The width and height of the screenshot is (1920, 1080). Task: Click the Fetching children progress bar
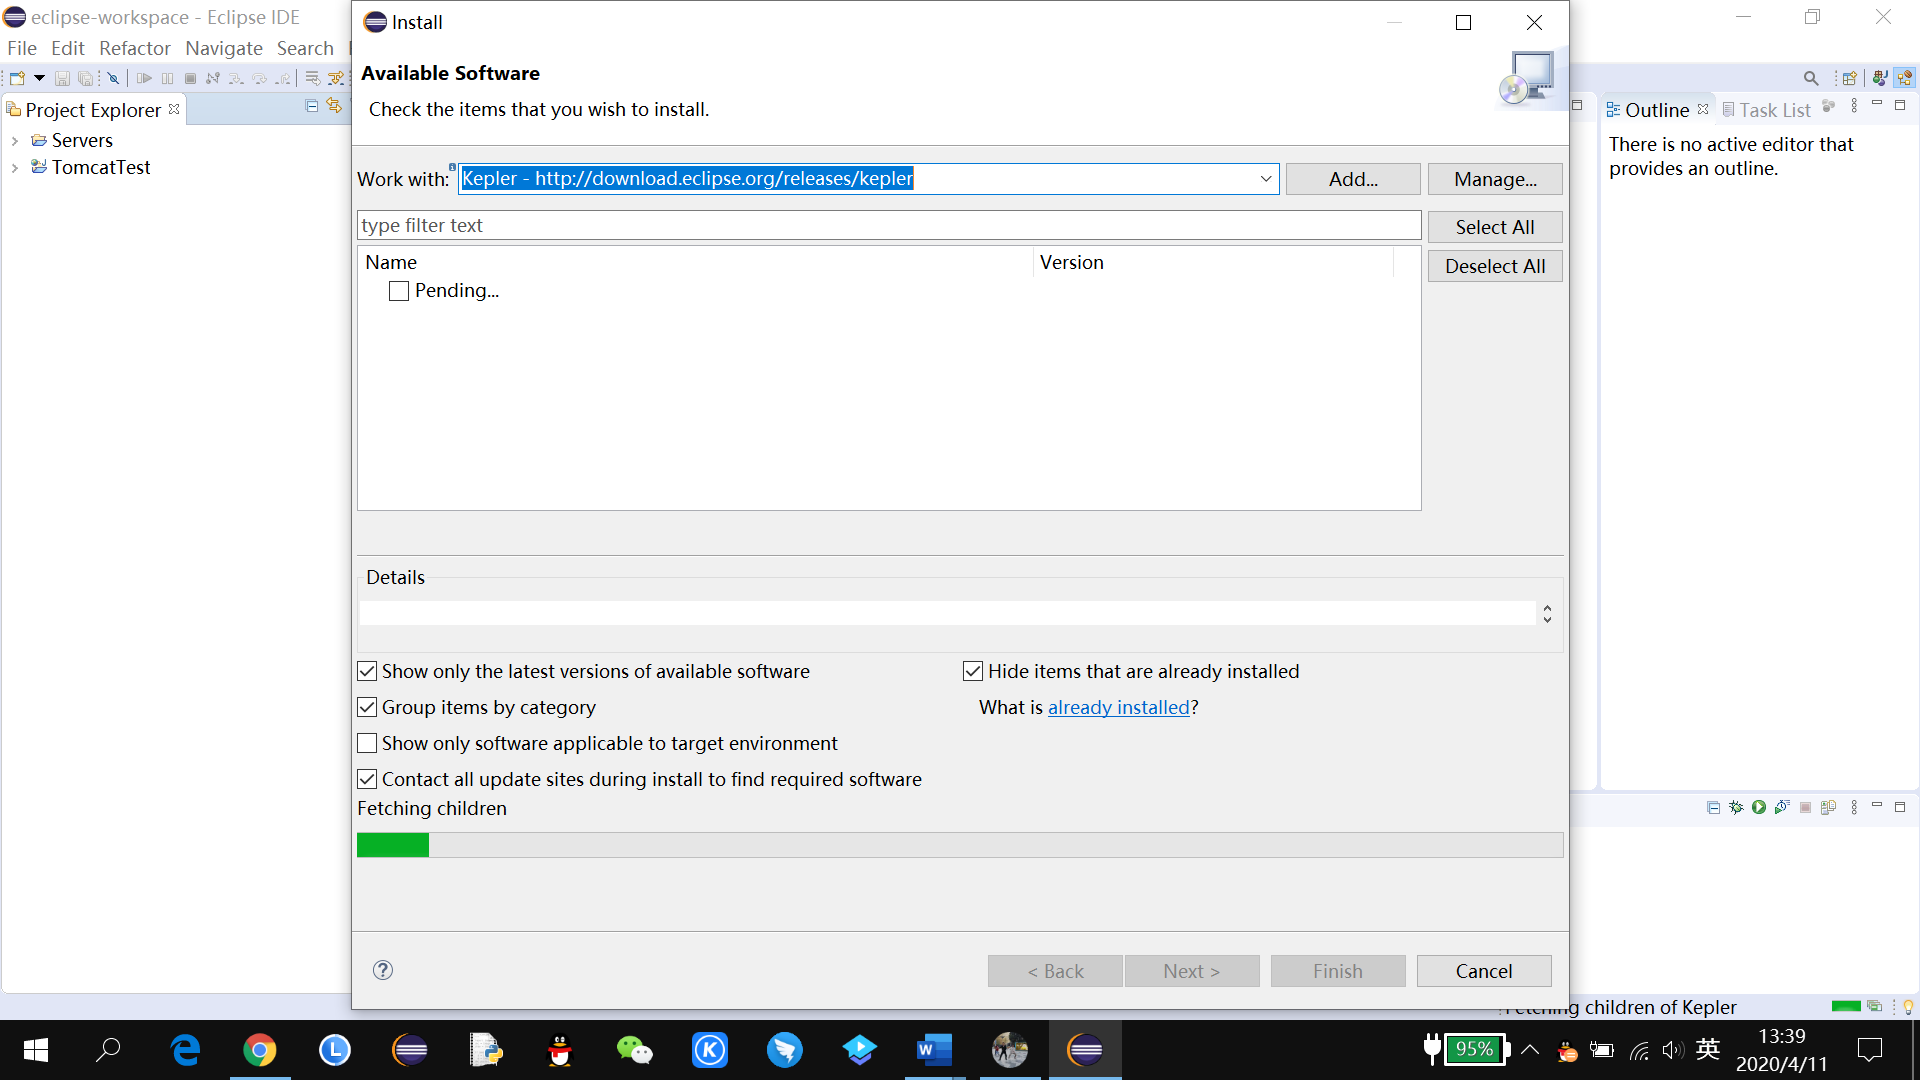[960, 844]
